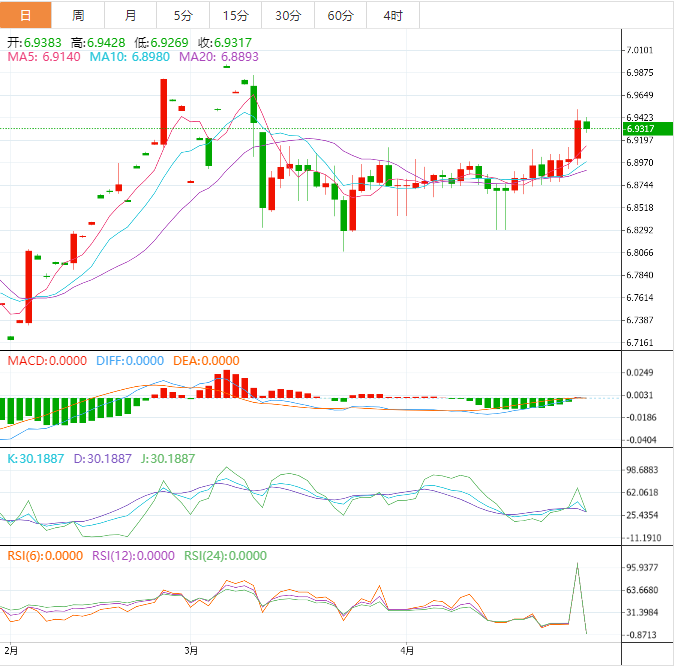
Task: Click the RSI(12) indicator label
Action: 133,557
